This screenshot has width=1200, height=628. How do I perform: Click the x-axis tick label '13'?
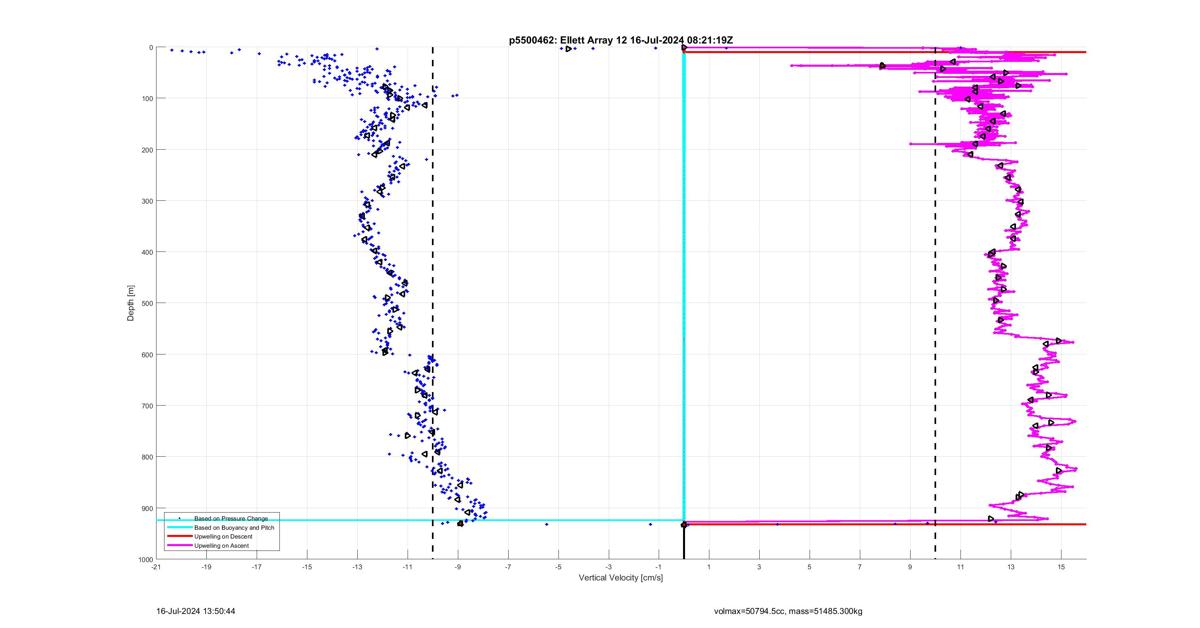pyautogui.click(x=1010, y=568)
